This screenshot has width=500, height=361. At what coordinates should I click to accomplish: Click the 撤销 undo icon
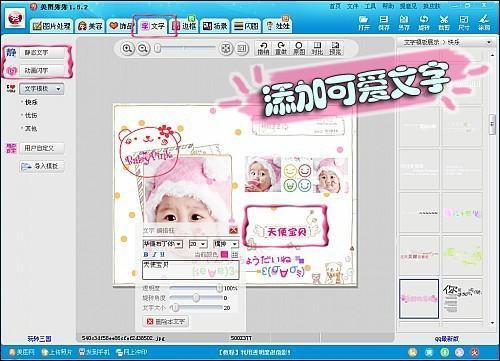pos(263,48)
